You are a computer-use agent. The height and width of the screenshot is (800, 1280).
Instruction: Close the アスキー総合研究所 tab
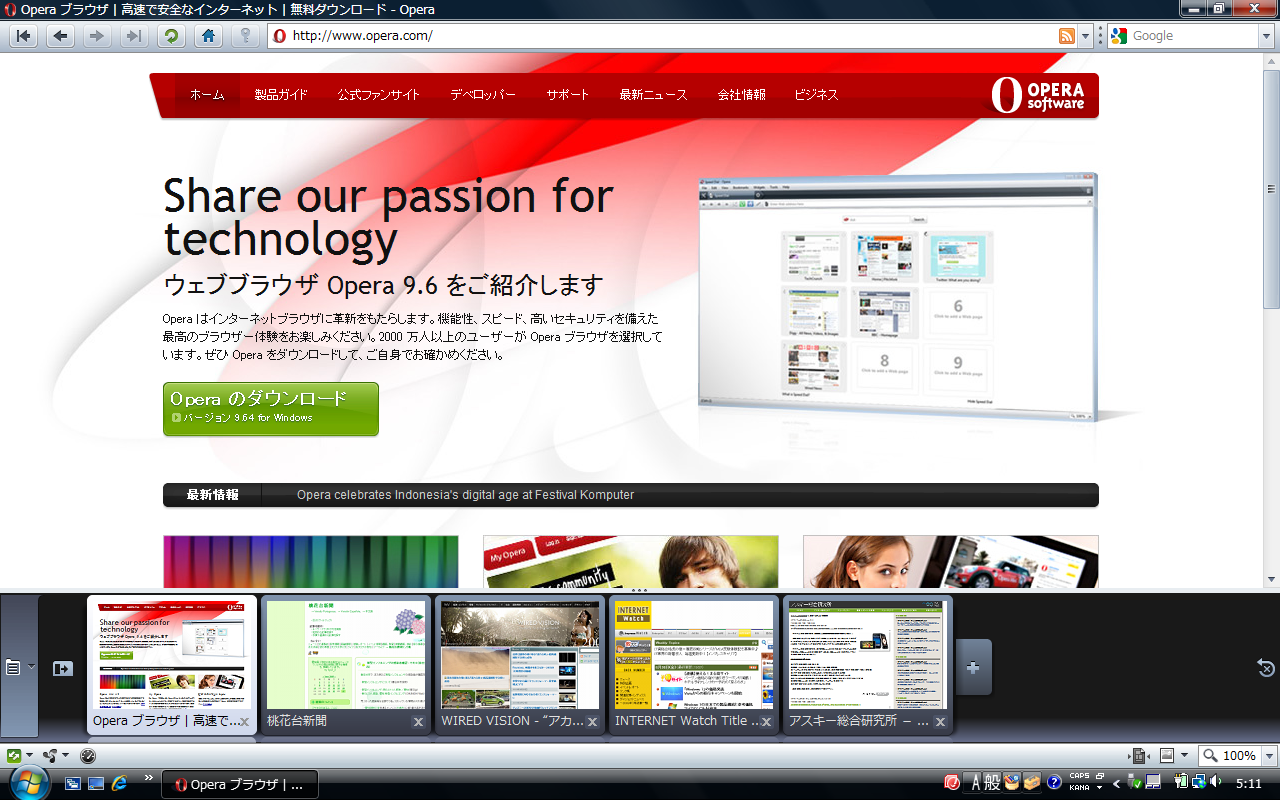pos(941,722)
